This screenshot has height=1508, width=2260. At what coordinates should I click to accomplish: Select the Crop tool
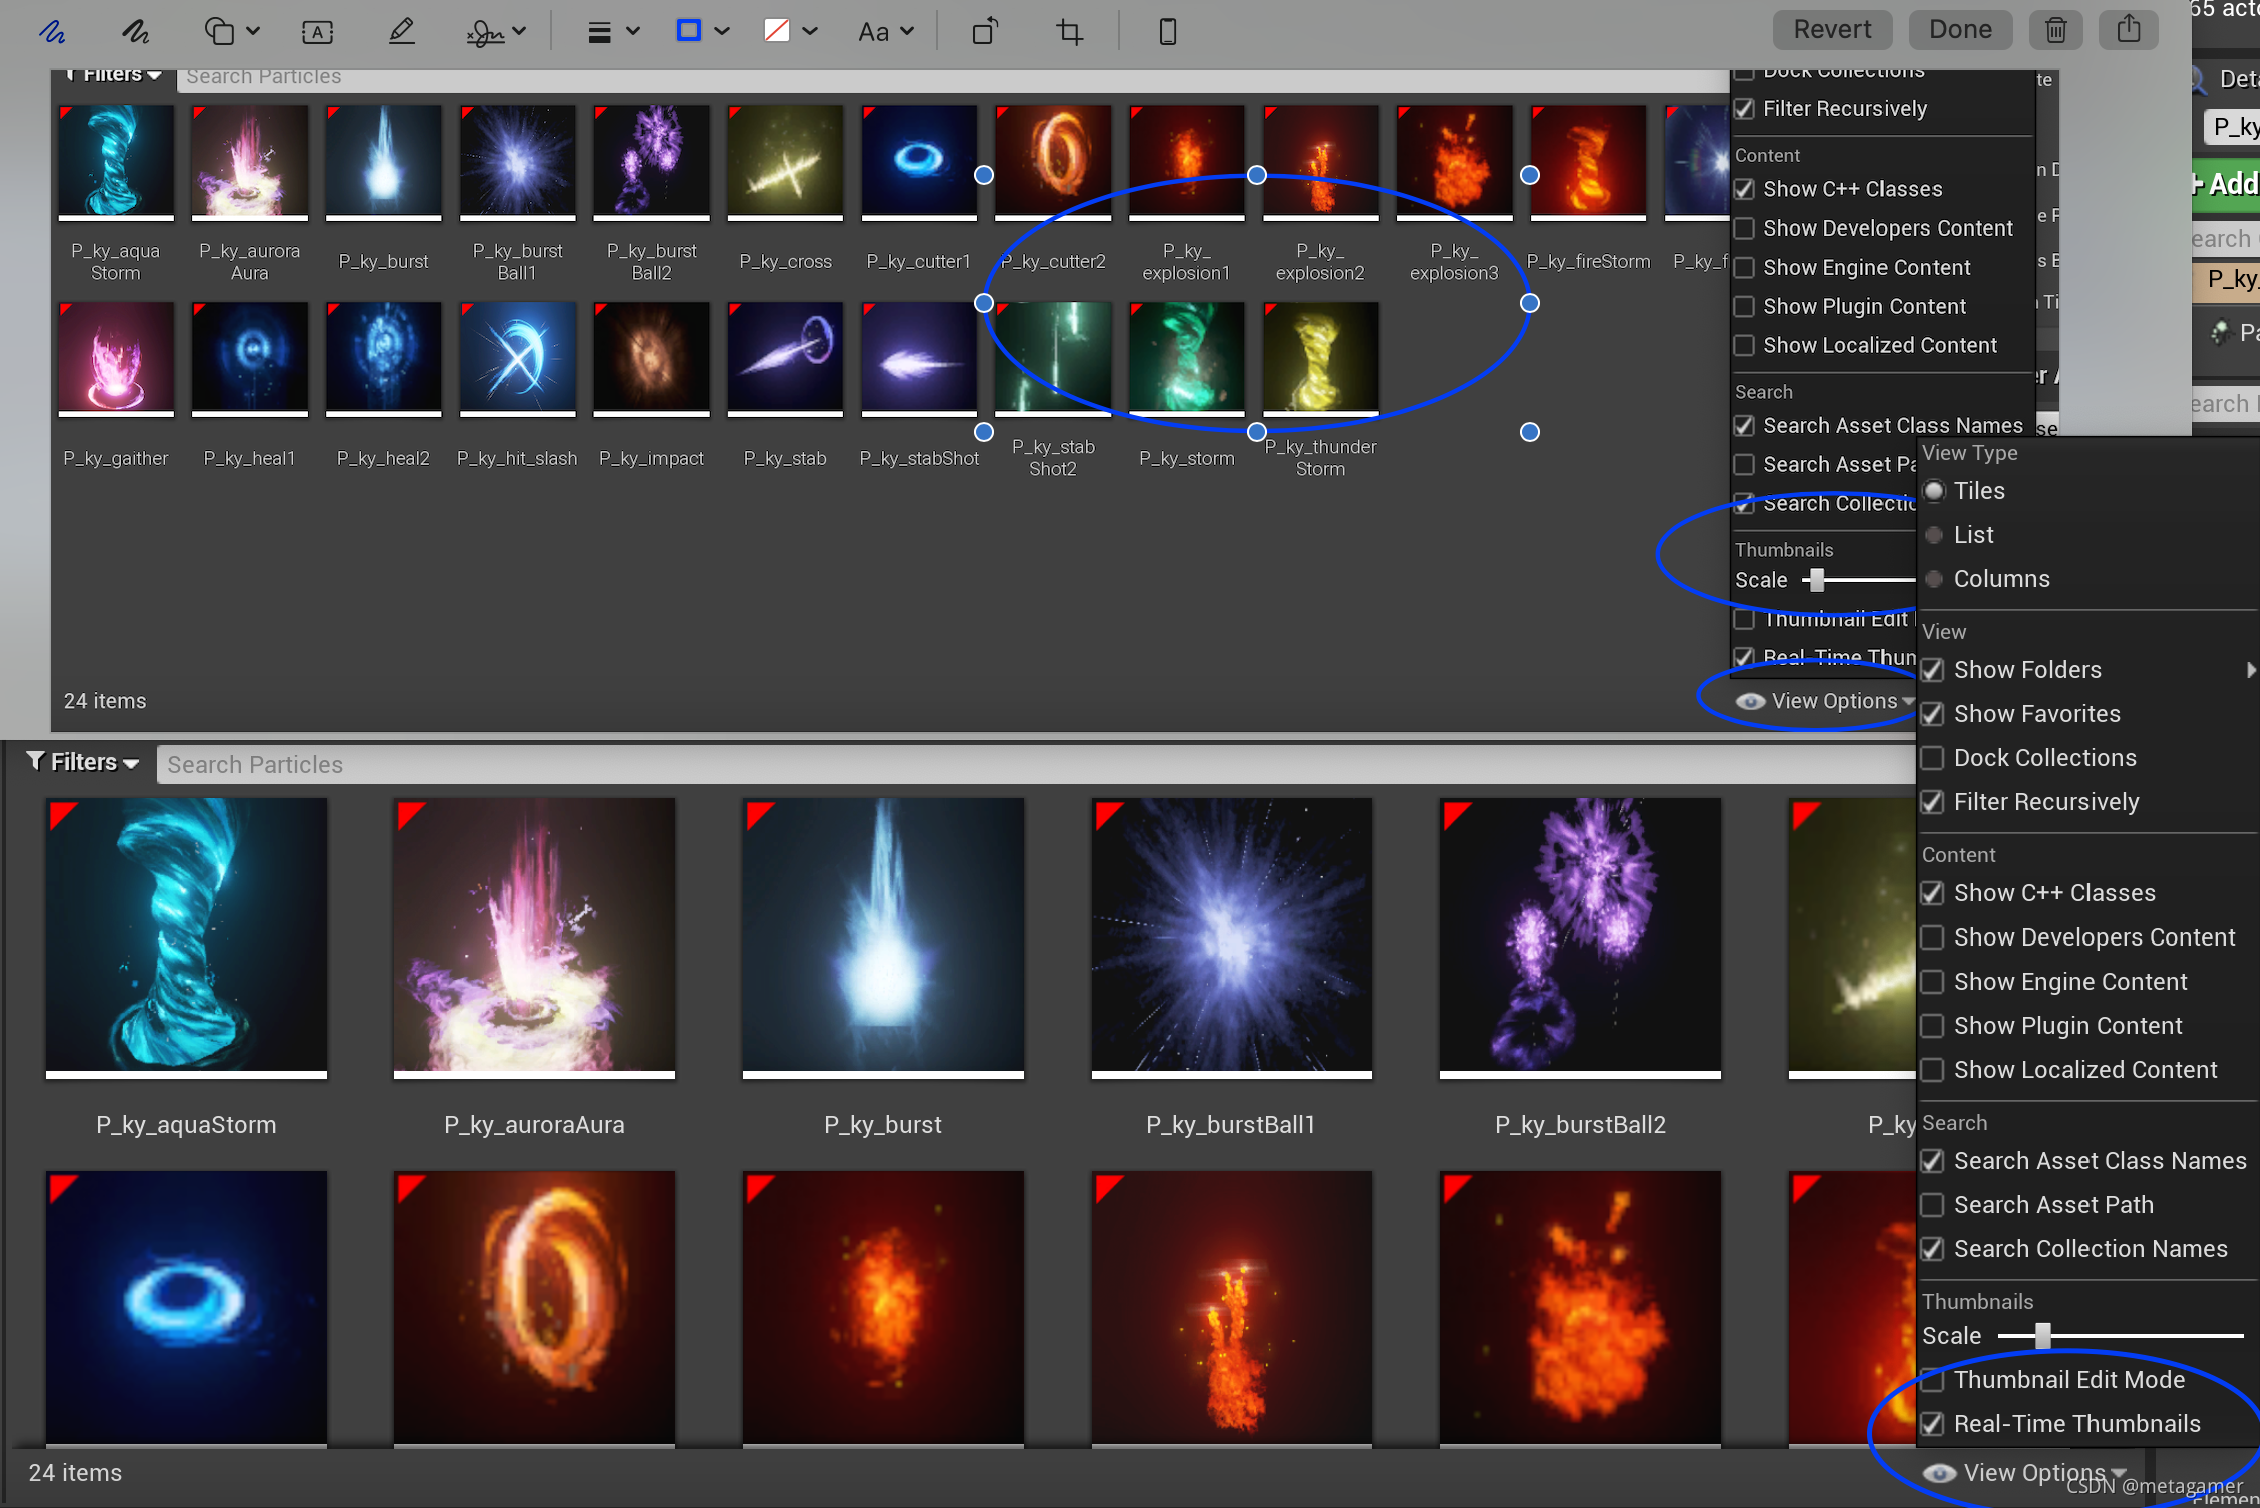tap(1069, 31)
